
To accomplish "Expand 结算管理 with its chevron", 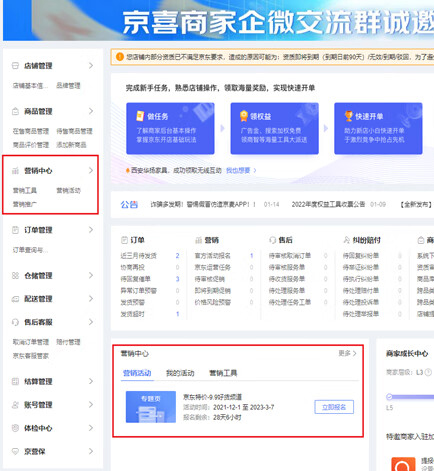I will 91,381.
